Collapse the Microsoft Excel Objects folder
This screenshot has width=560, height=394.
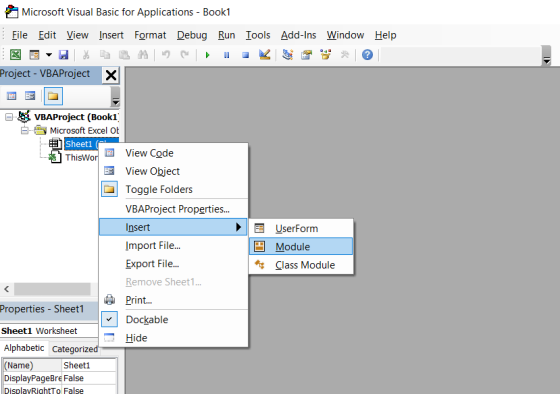click(24, 130)
